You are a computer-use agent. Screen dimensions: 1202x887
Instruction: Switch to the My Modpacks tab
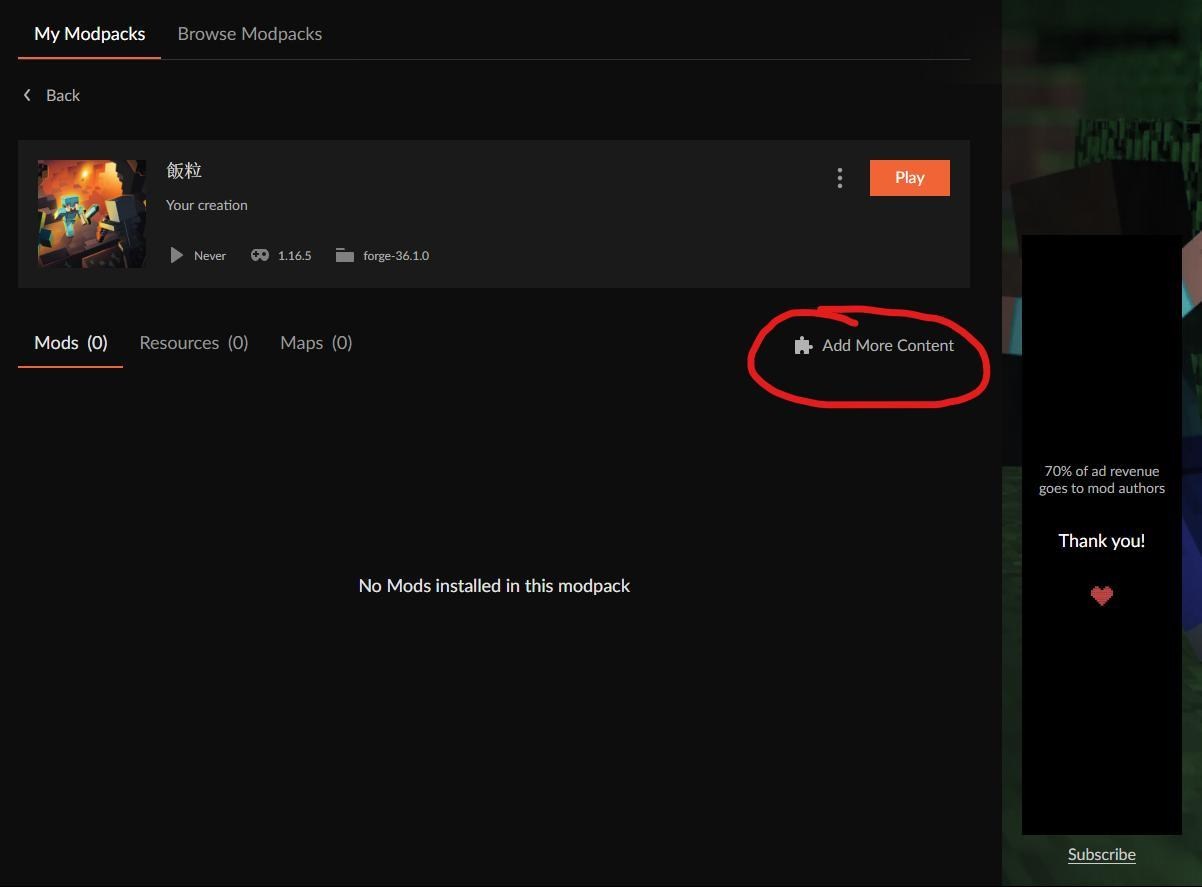(x=90, y=34)
